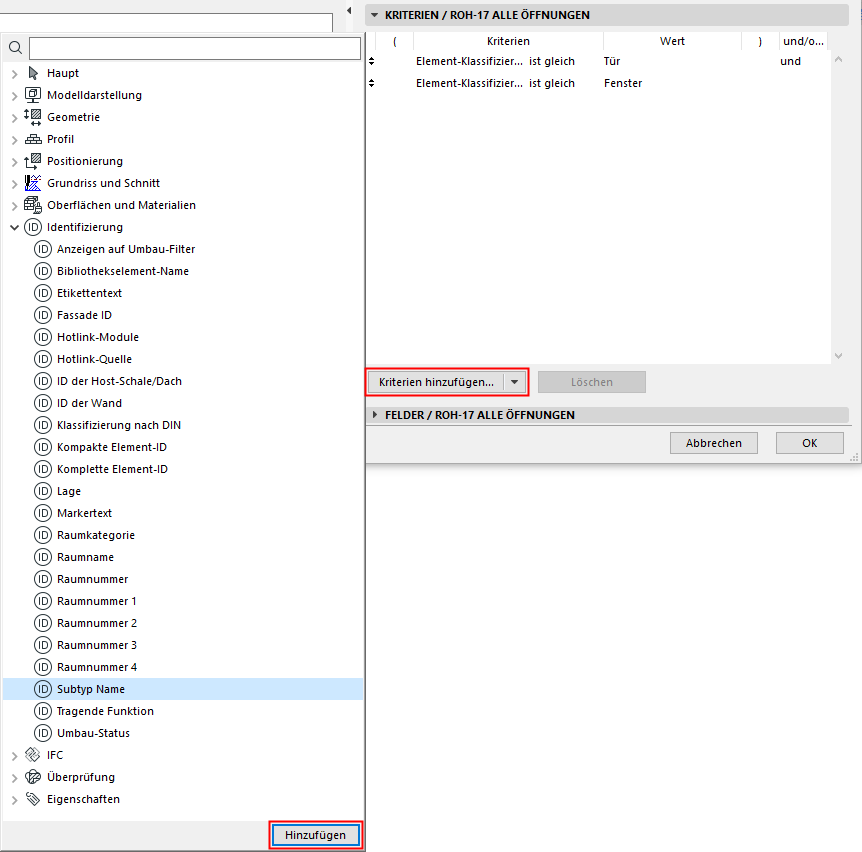Click 'ist gleich' in the Tür row
862x852 pixels.
(552, 61)
